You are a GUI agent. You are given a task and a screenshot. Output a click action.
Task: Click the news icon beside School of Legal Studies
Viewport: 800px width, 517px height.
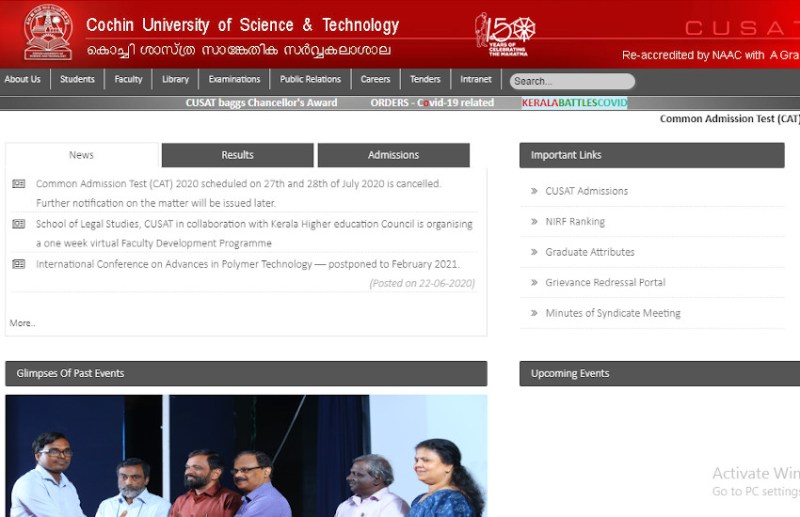(19, 224)
